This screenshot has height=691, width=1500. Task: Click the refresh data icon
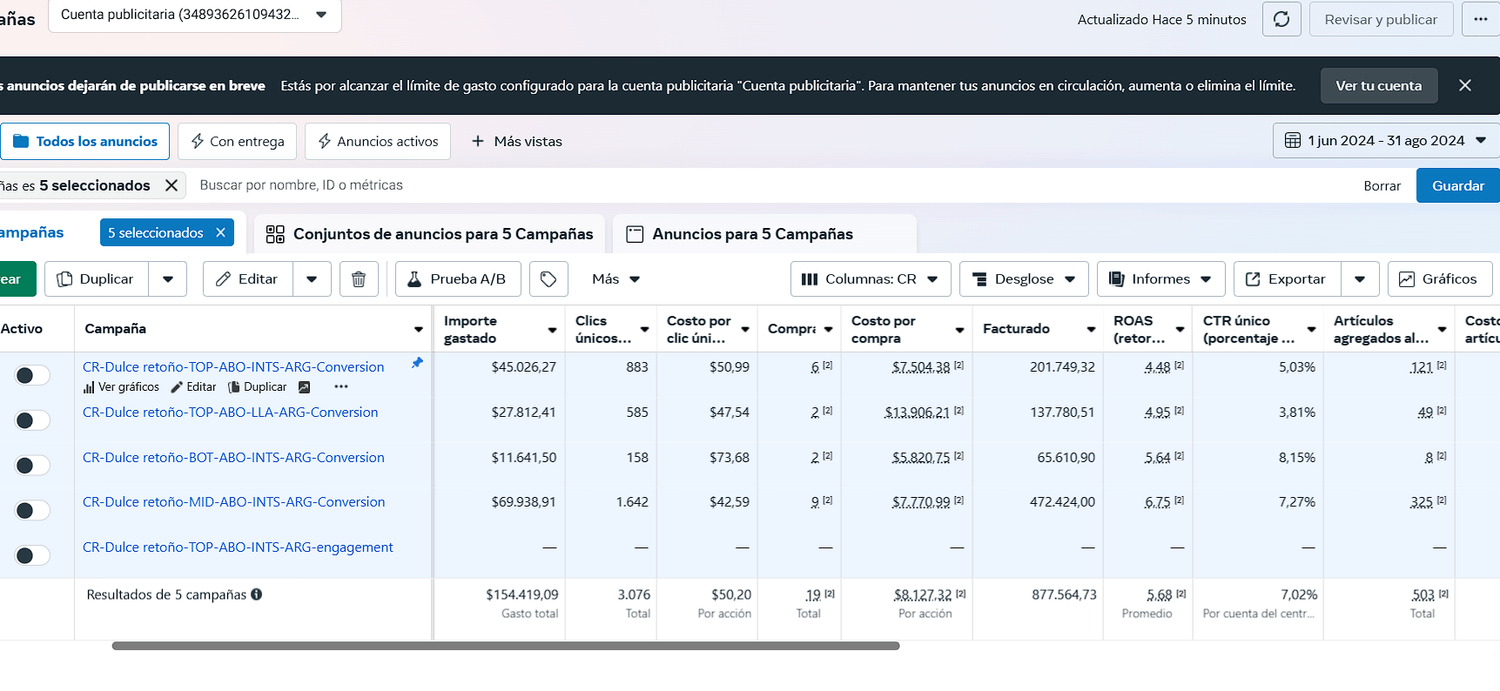[x=1281, y=19]
